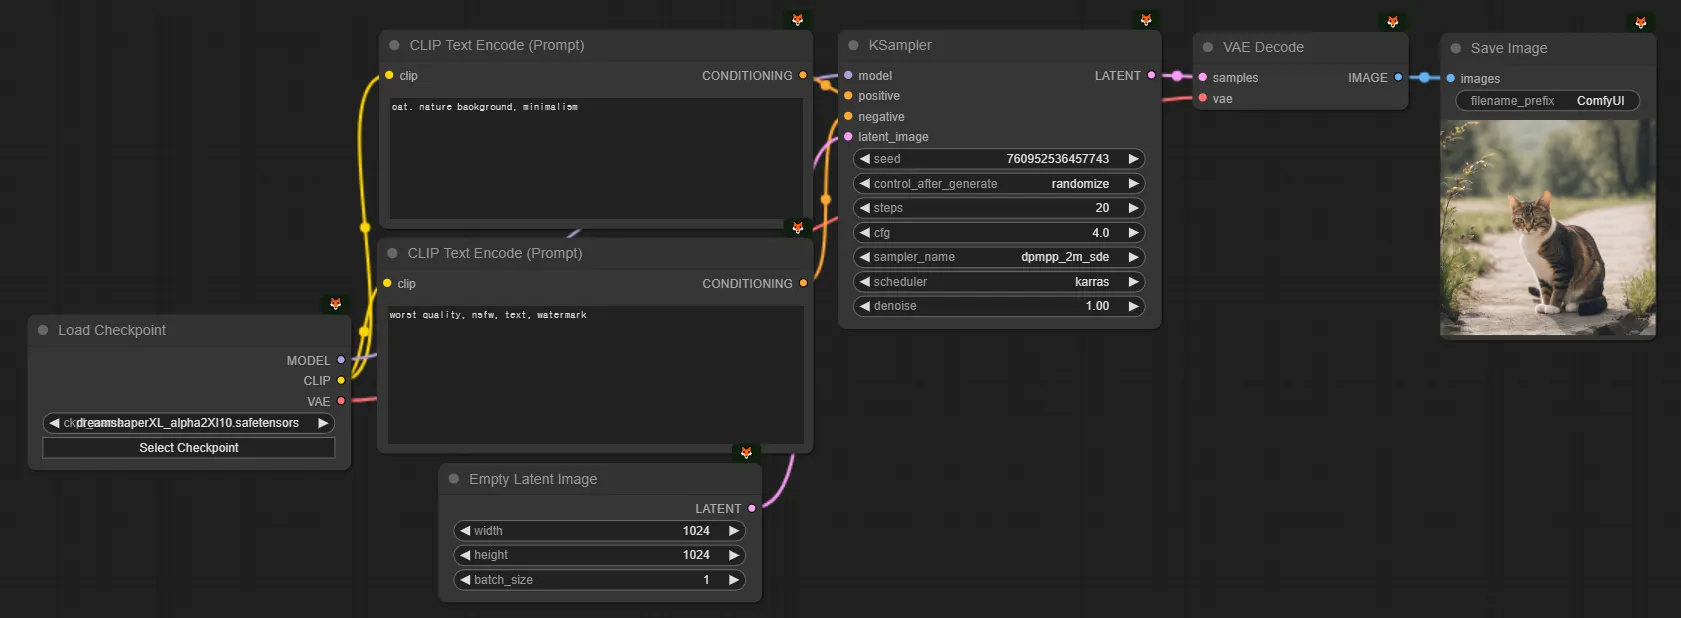Decrease batch_size with the left arrow
The image size is (1681, 618).
(465, 580)
